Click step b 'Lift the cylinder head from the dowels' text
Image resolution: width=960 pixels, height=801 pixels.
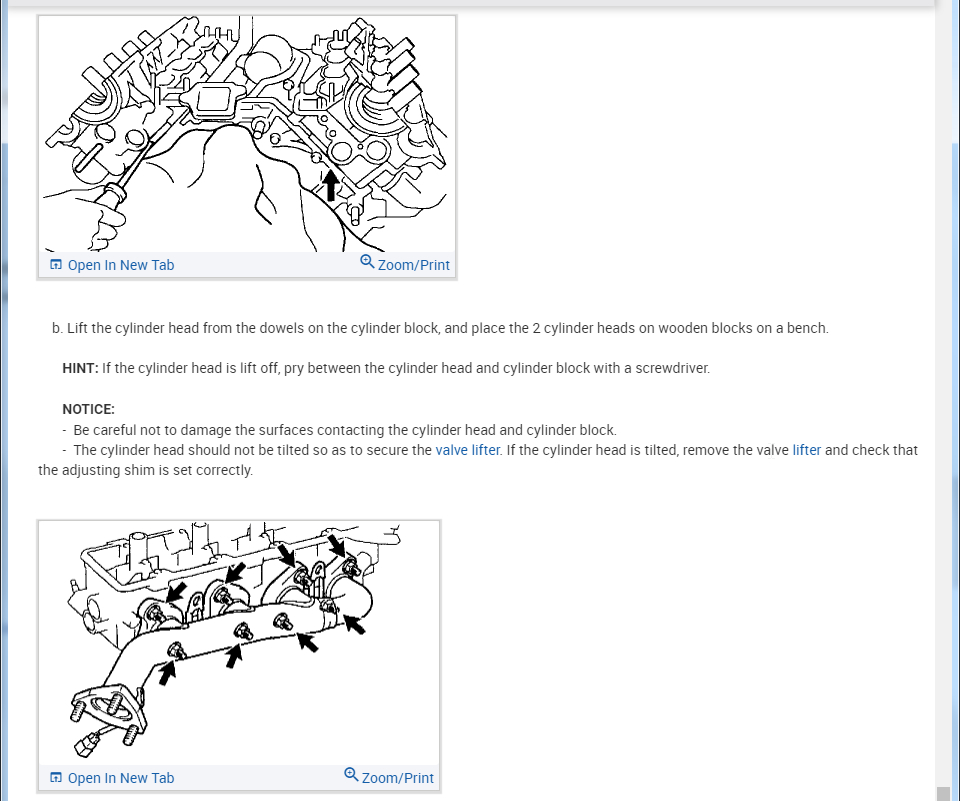(440, 328)
